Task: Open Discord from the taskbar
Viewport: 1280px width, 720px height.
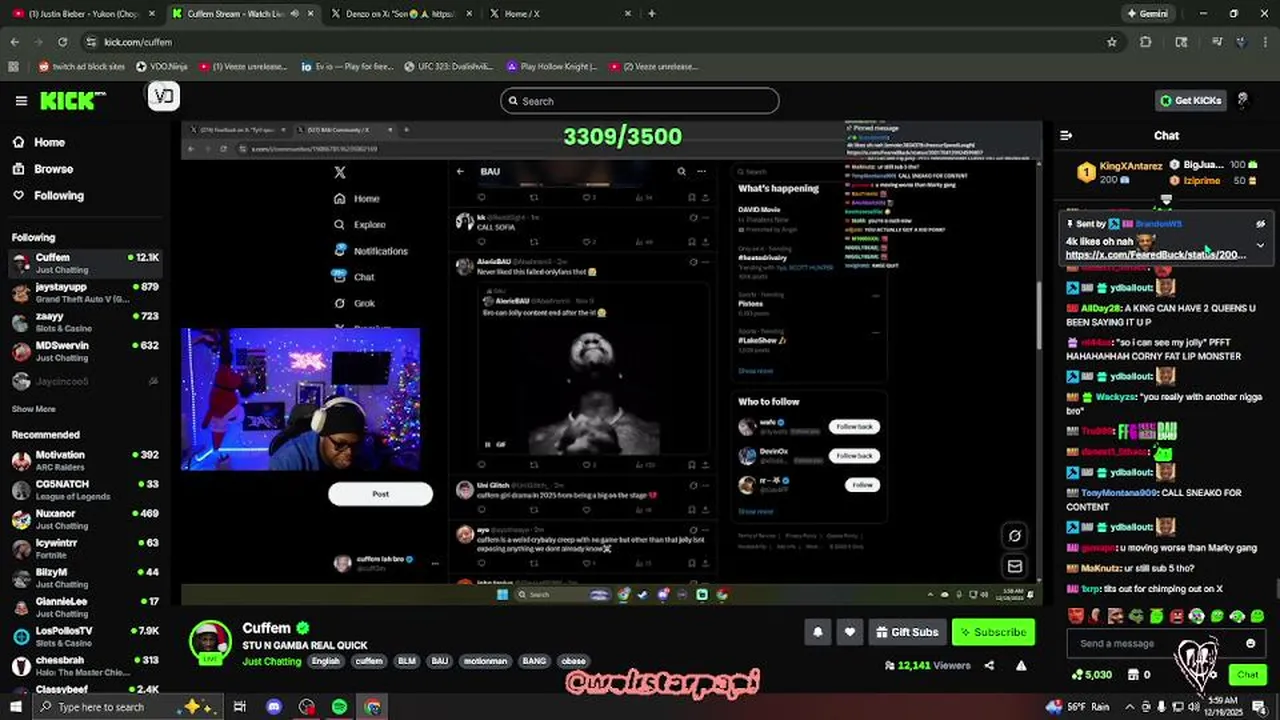Action: [274, 707]
